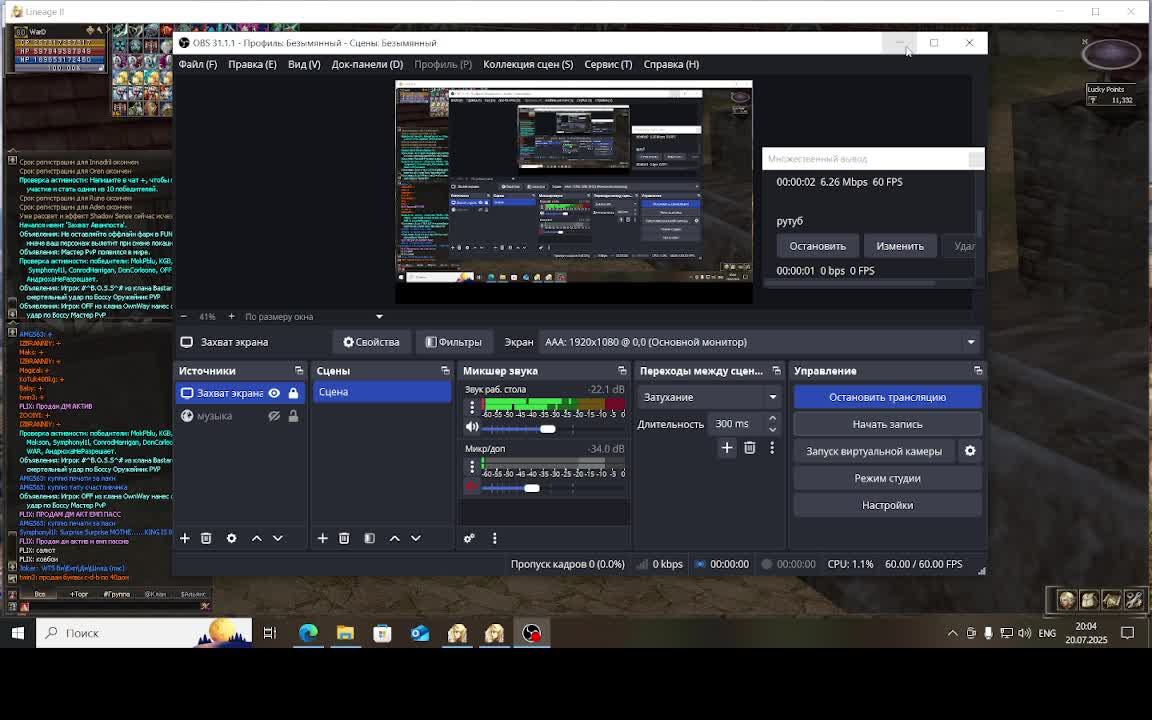Open virtual camera settings gear
The width and height of the screenshot is (1152, 720).
(970, 451)
